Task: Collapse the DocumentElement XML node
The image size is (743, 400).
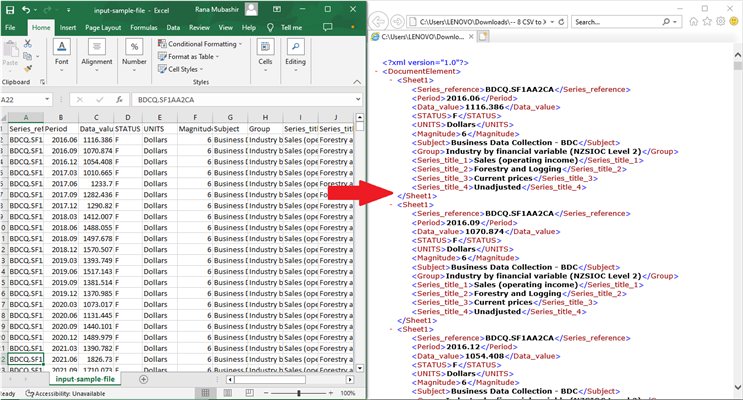Action: coord(377,72)
